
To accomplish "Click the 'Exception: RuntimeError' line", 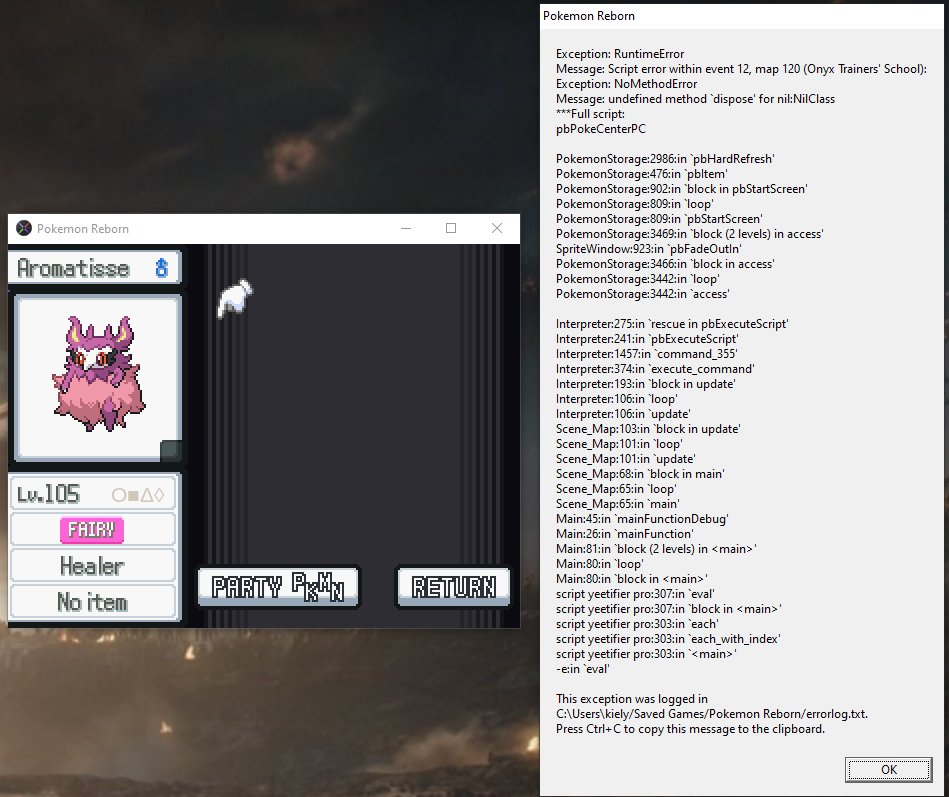I will point(620,54).
